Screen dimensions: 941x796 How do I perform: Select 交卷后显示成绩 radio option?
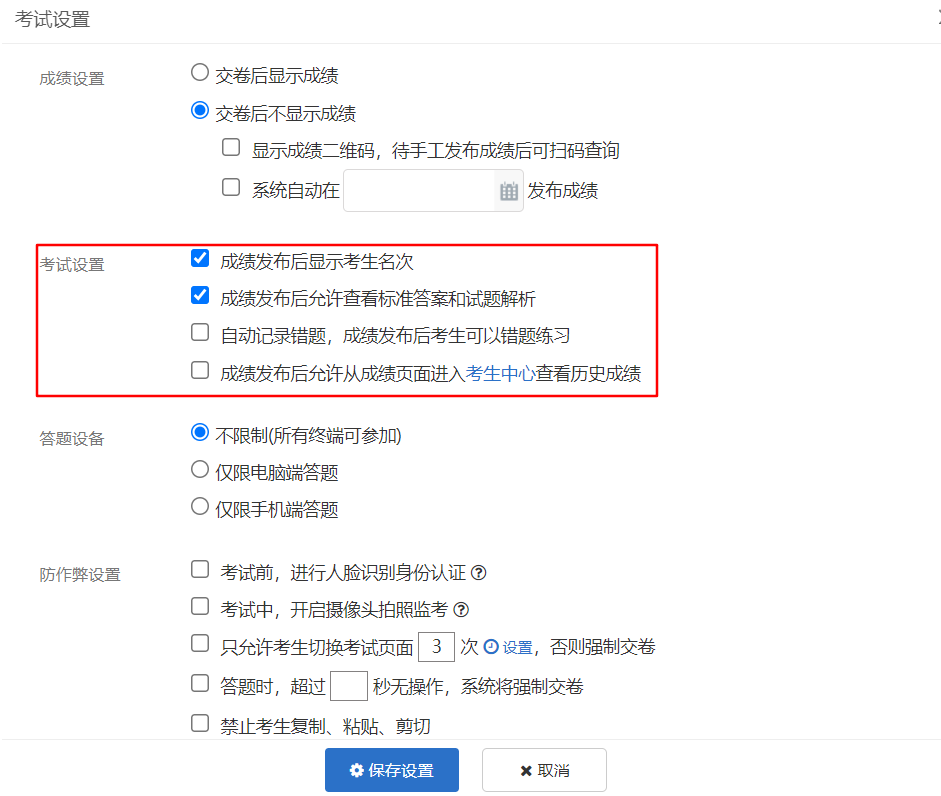(x=200, y=73)
